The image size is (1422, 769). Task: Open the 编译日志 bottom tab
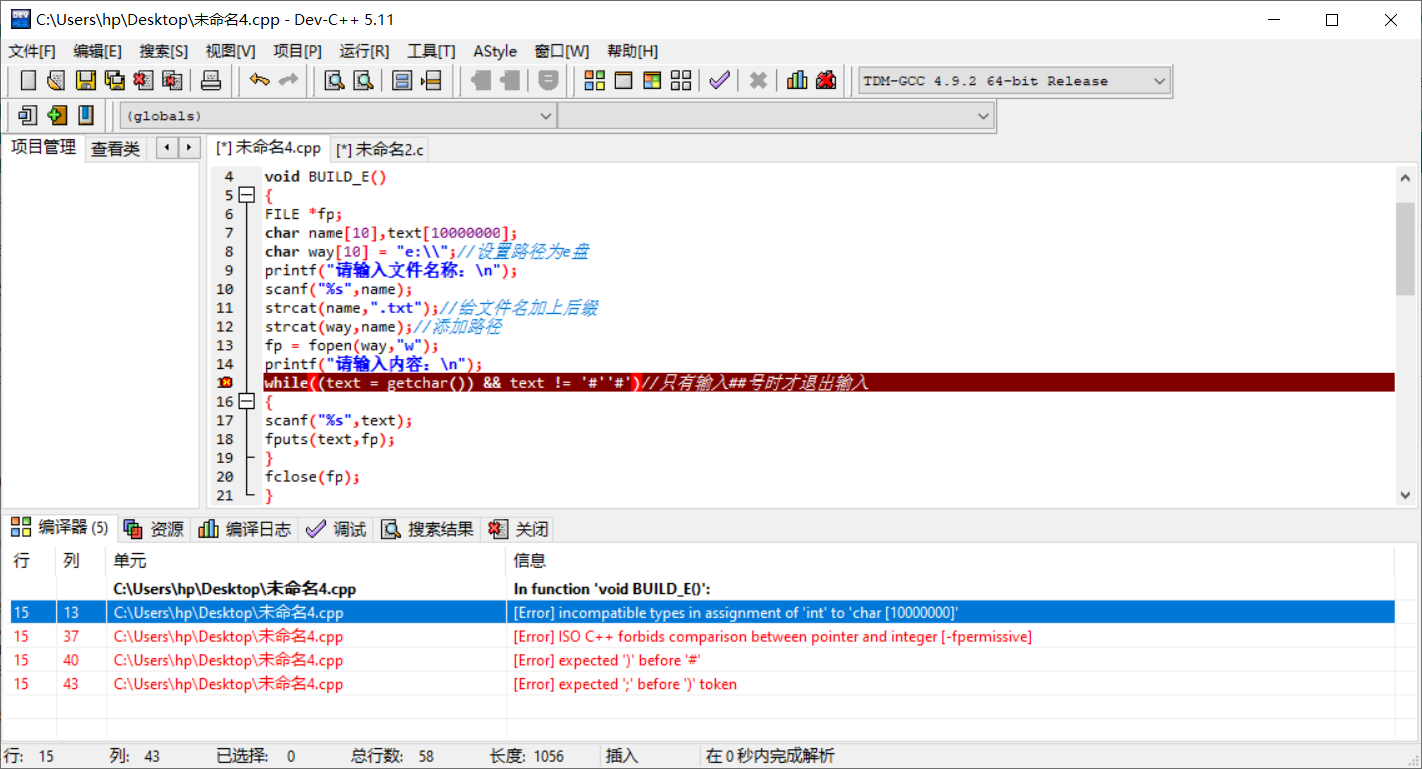tap(246, 530)
